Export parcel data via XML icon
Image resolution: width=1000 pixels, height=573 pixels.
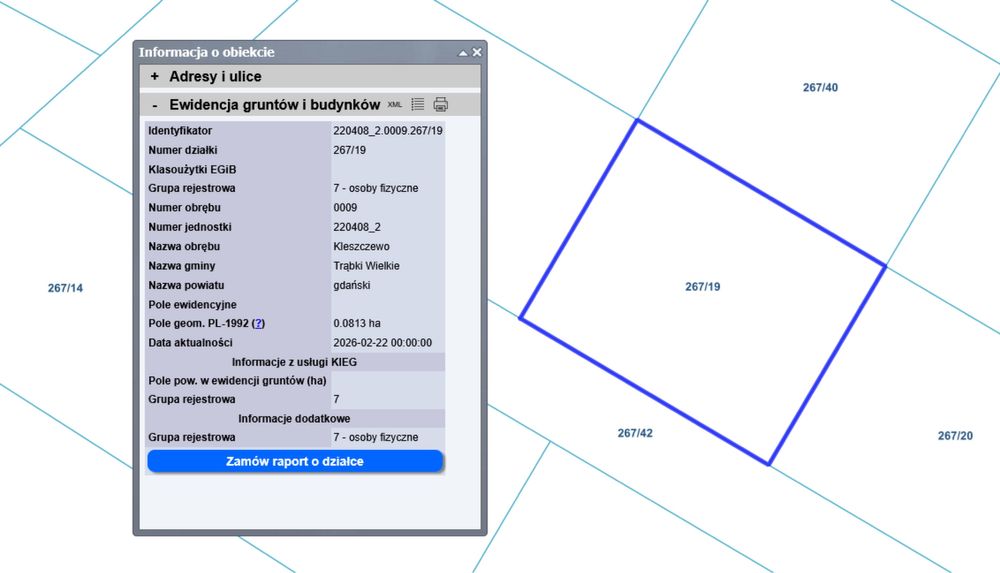395,105
